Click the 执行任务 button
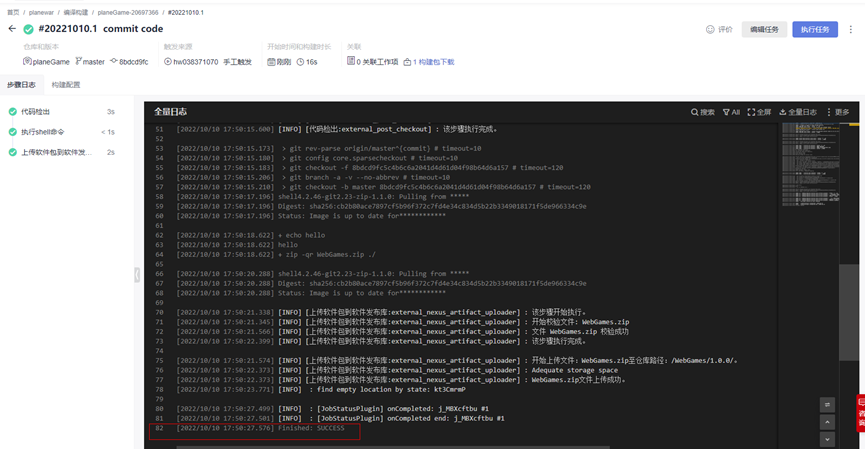Screen dimensions: 865x449 pos(815,29)
